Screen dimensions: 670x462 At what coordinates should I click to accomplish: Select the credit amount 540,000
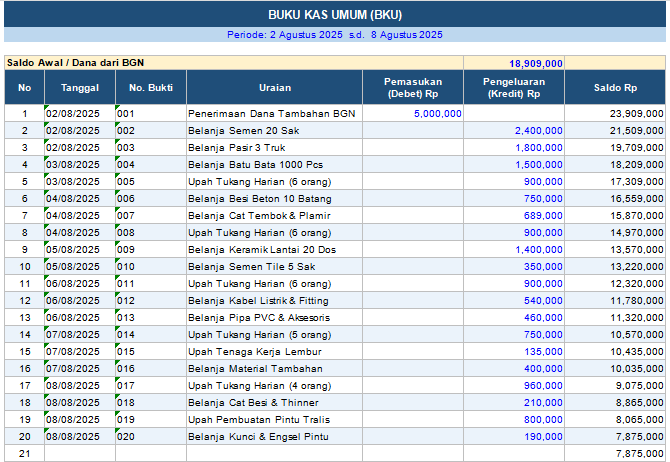pos(514,300)
